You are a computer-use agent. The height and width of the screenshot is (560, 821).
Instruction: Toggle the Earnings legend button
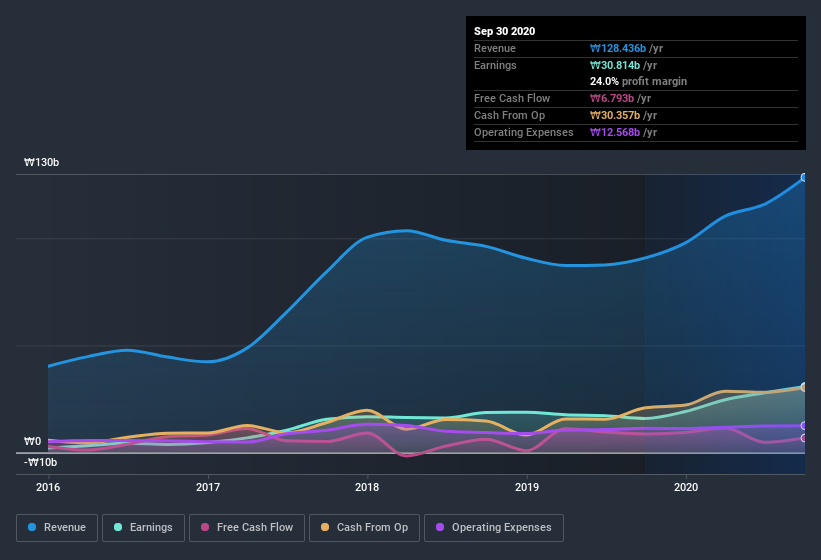(x=143, y=528)
